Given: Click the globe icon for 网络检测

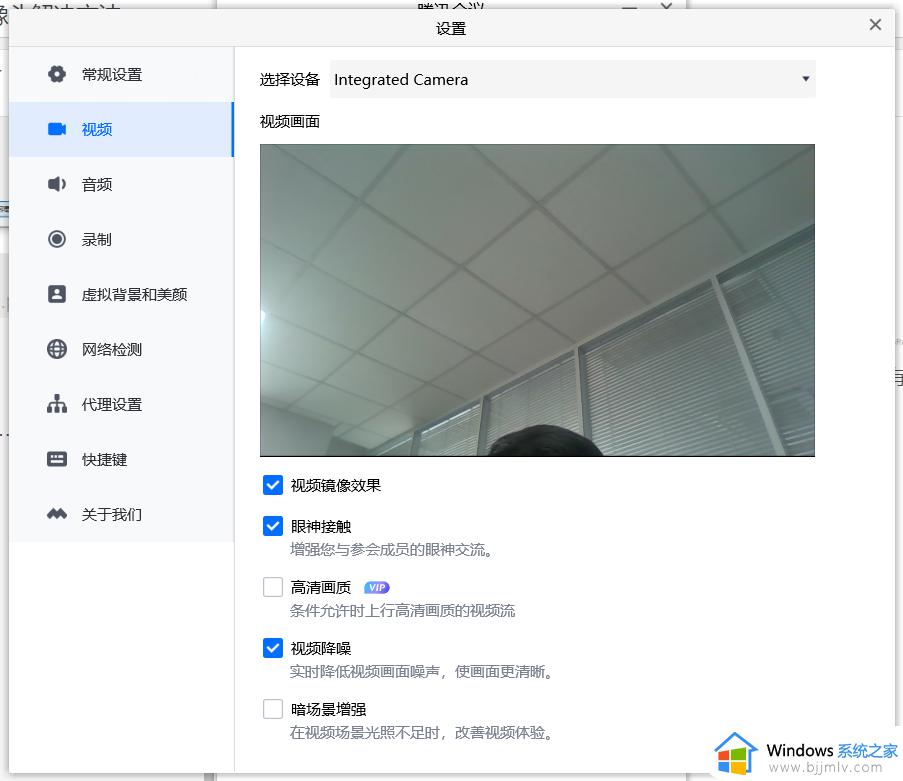Looking at the screenshot, I should pyautogui.click(x=56, y=349).
